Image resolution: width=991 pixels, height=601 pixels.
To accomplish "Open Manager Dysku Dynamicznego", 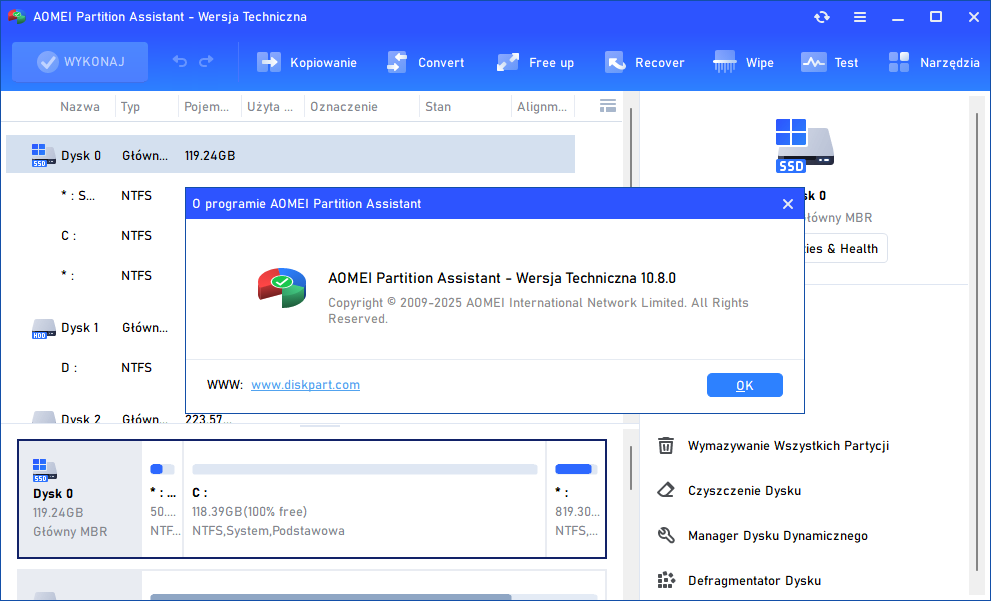I will tap(778, 536).
